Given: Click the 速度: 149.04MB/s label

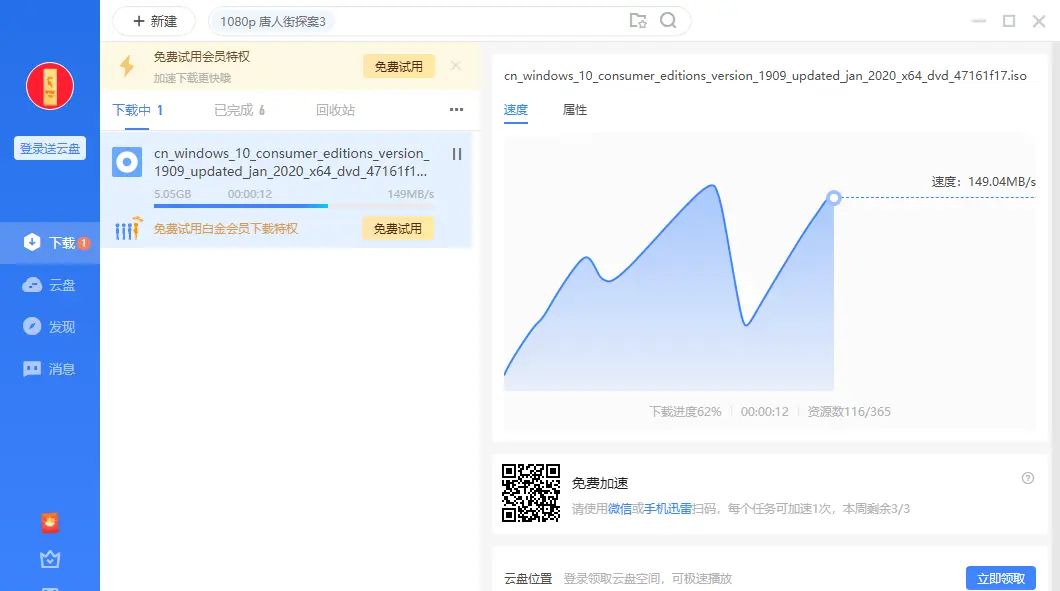Looking at the screenshot, I should point(984,181).
